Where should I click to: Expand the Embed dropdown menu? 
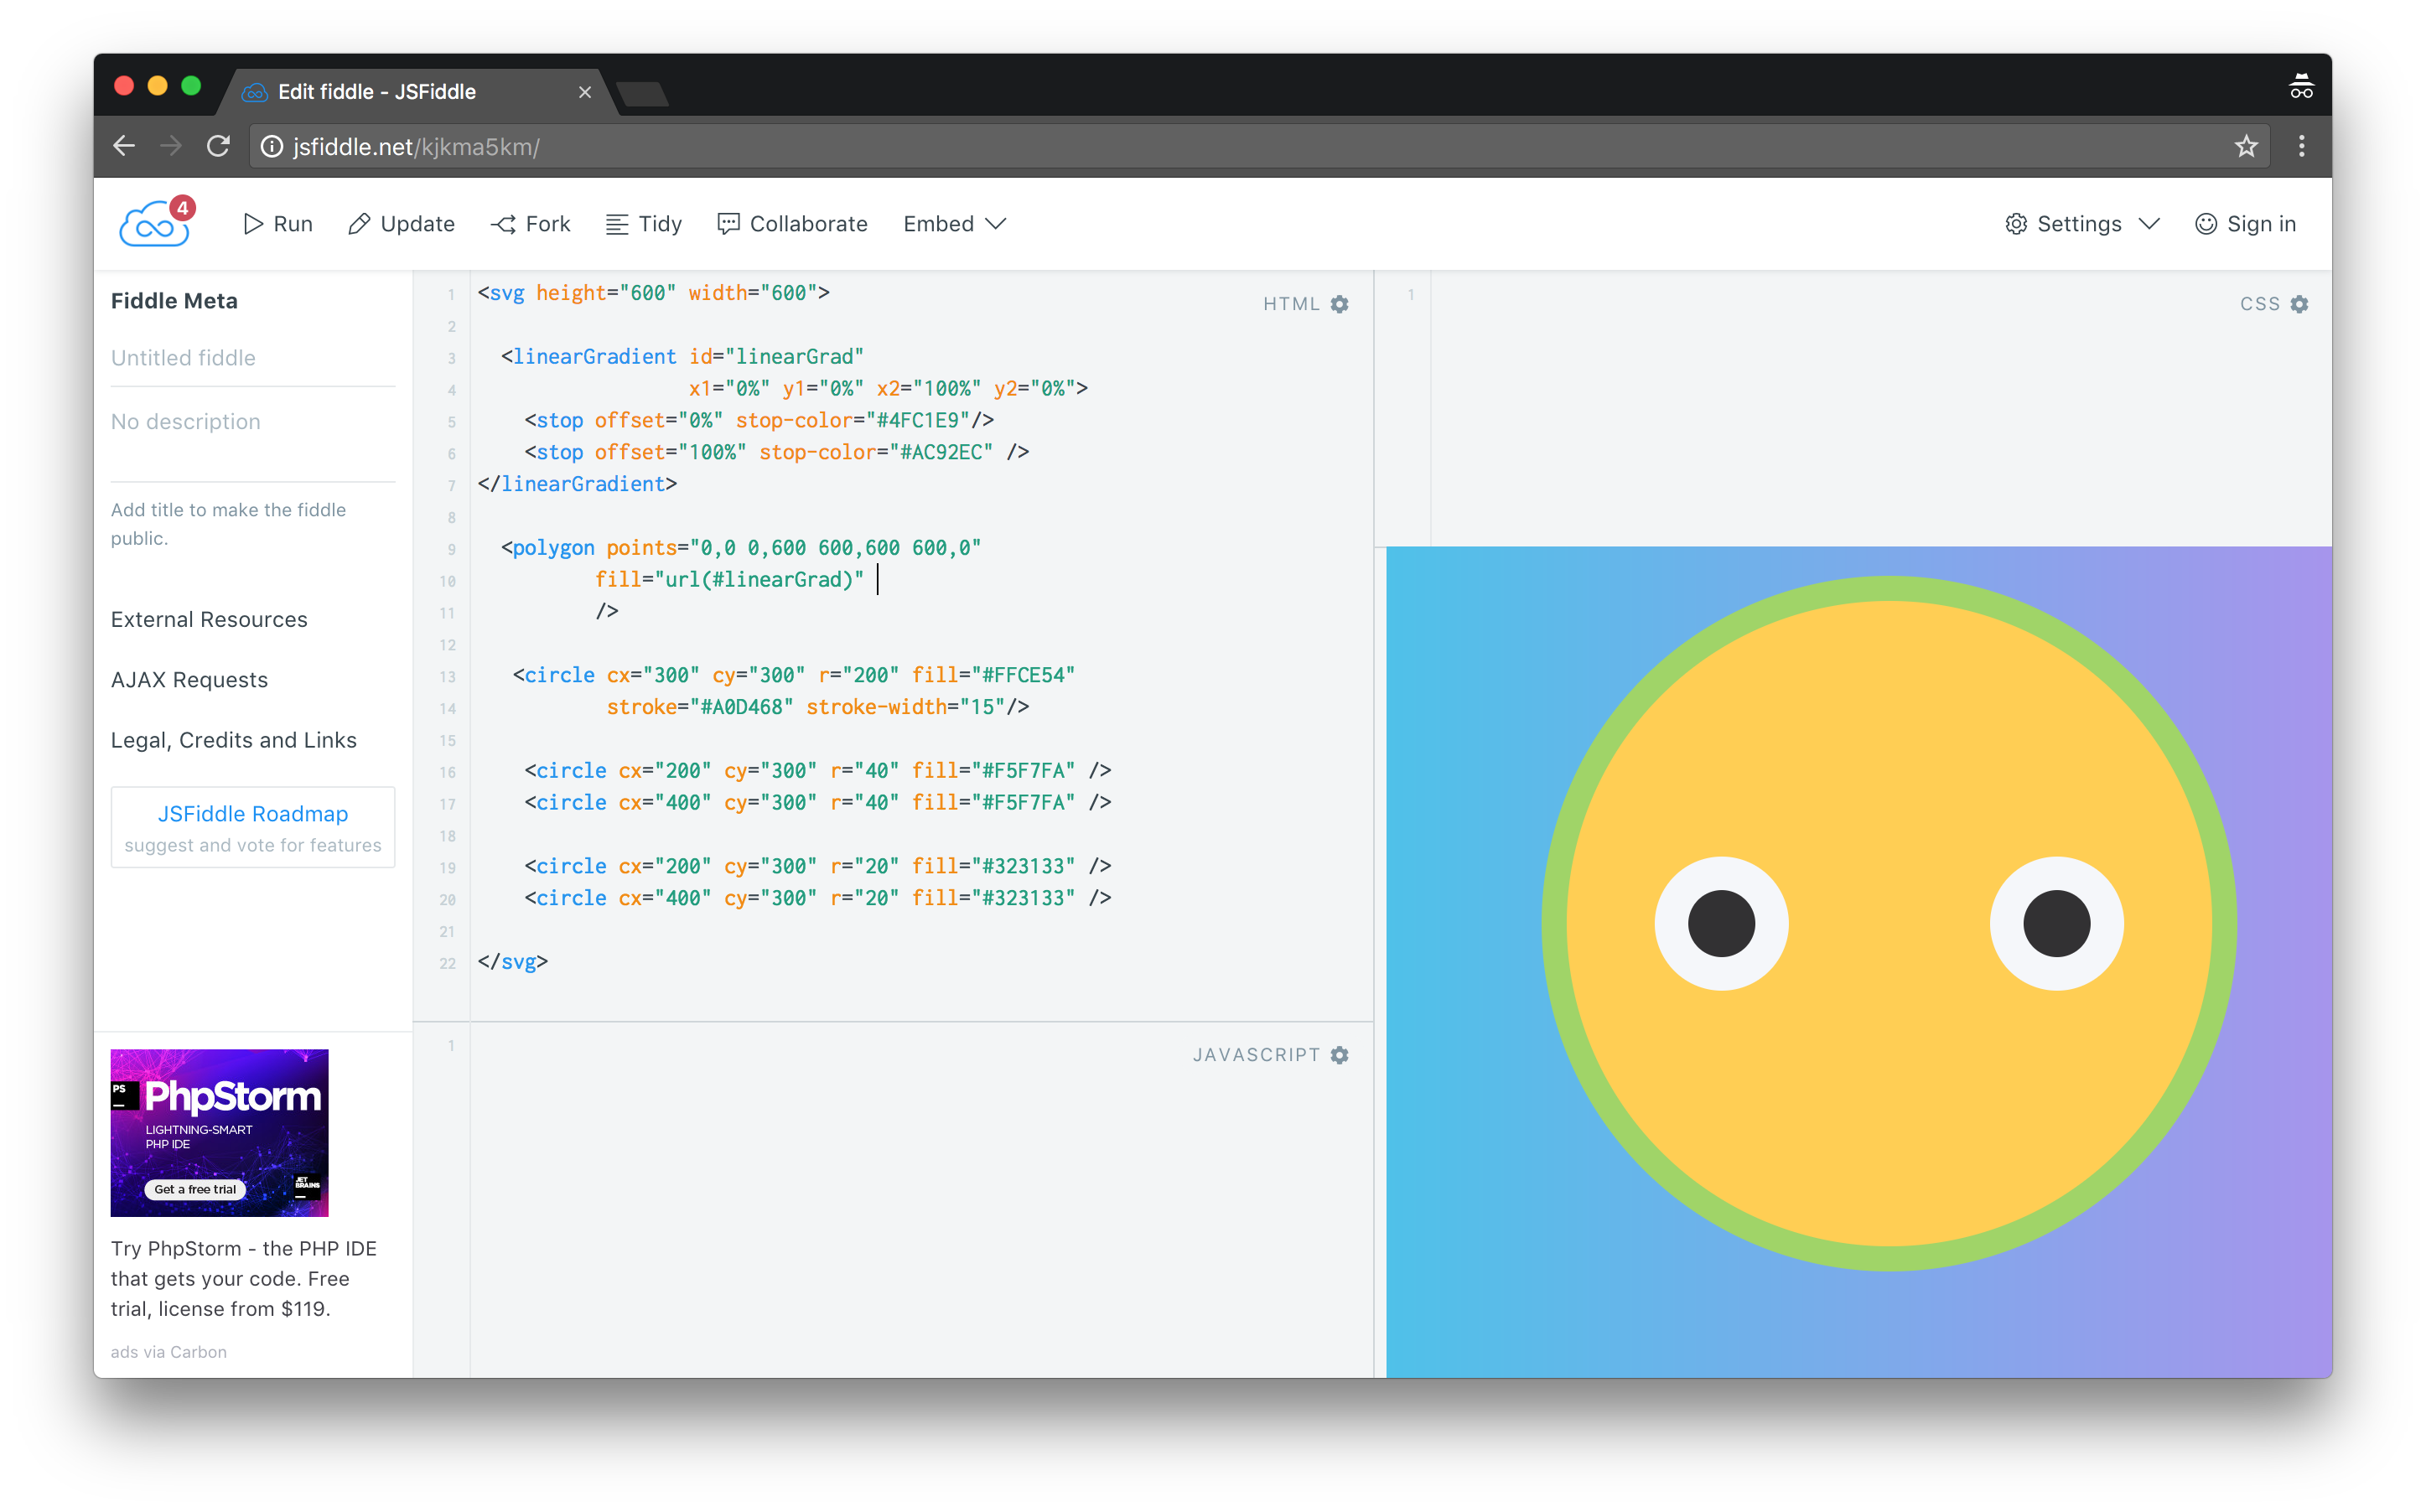click(x=952, y=223)
